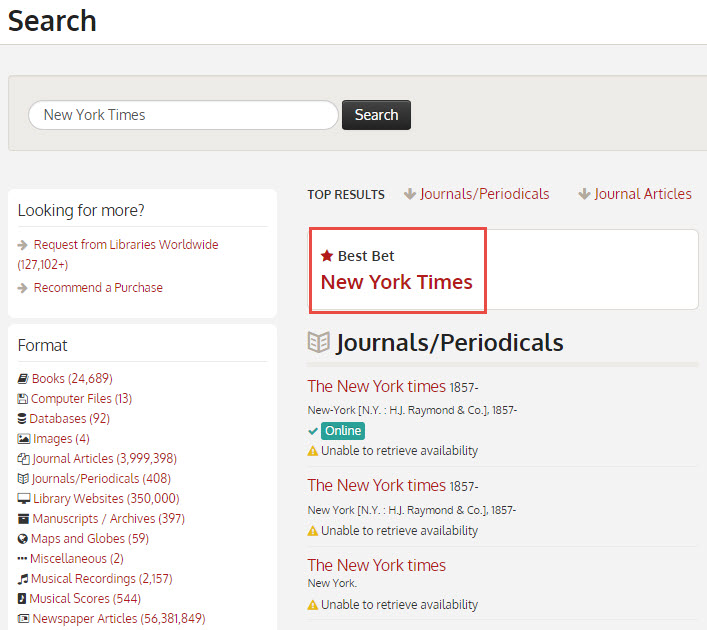Click the Musical Recordings note icon

[23, 579]
